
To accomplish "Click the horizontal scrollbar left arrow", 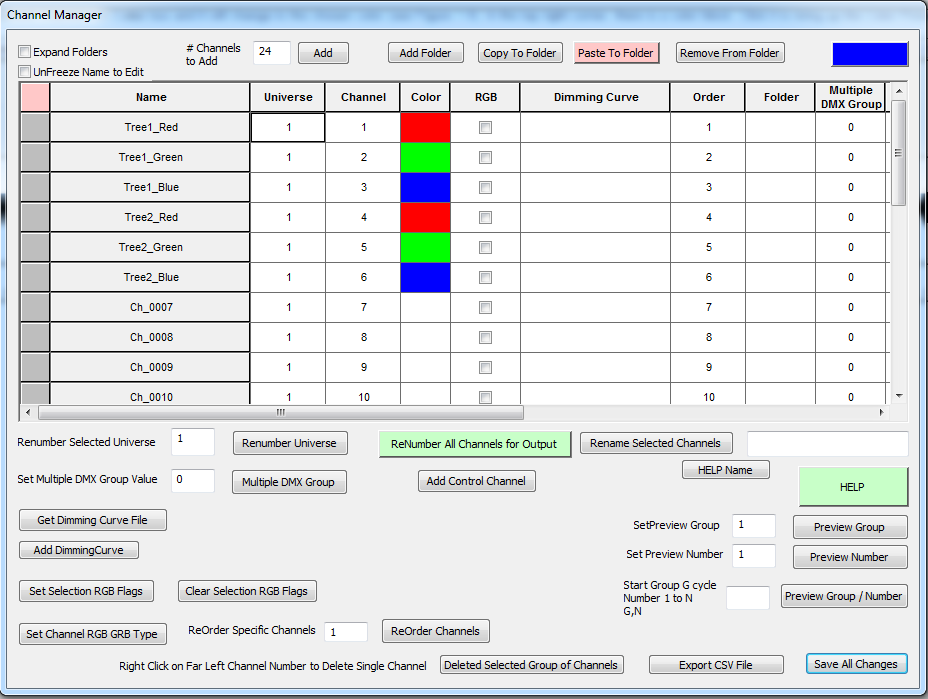I will point(28,412).
